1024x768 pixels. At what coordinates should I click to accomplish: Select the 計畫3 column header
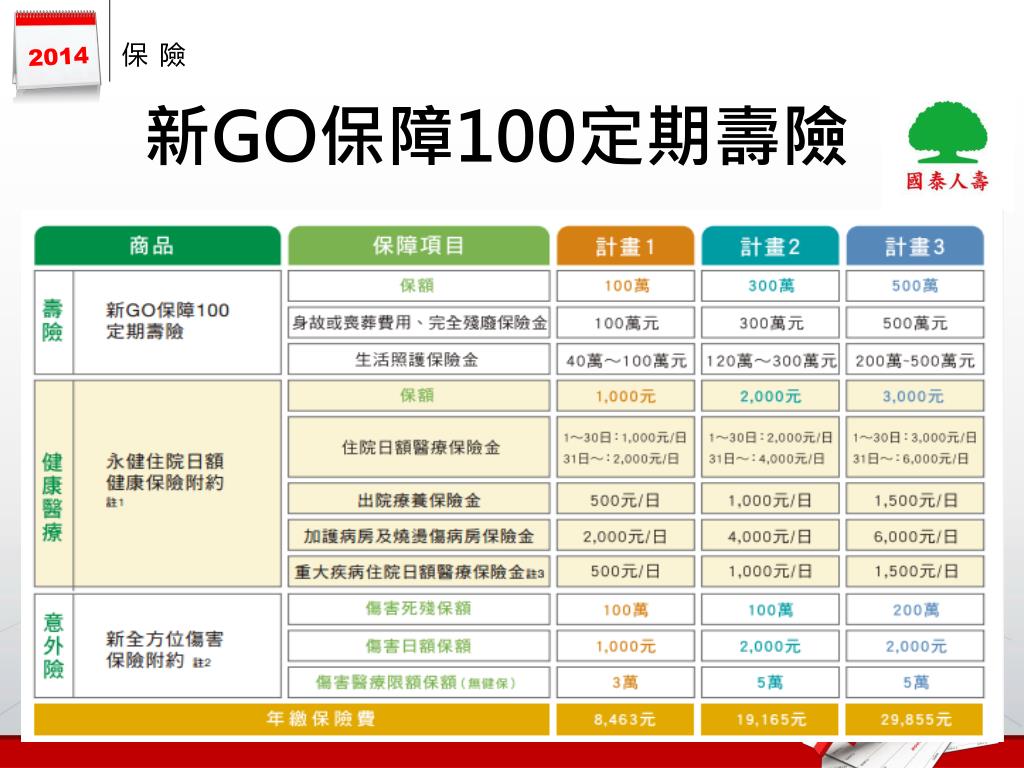pyautogui.click(x=915, y=246)
